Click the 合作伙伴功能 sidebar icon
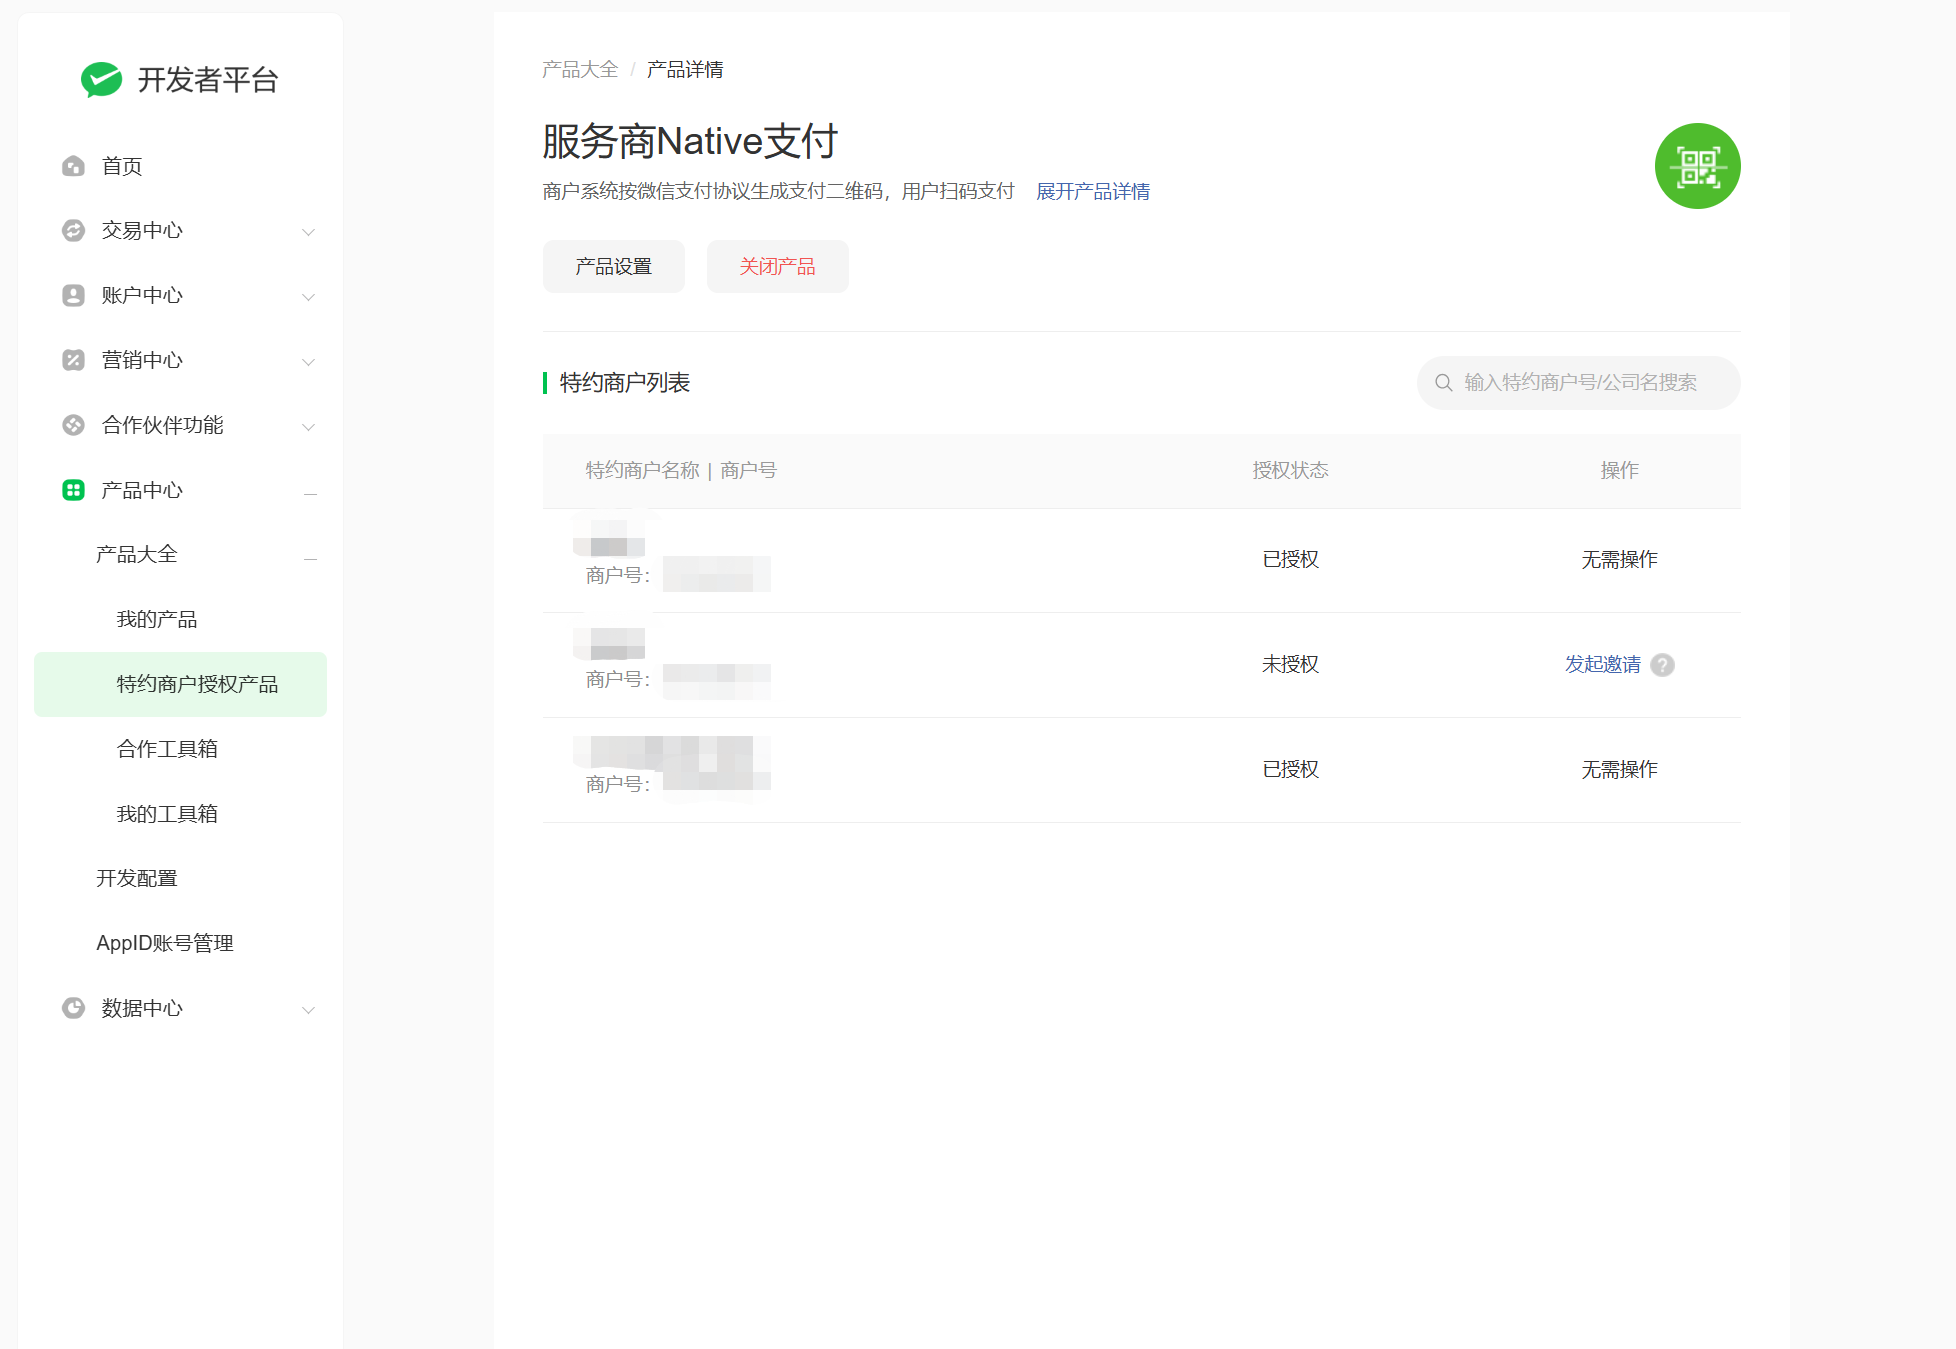Screen dimensions: 1956x1349 click(x=73, y=425)
